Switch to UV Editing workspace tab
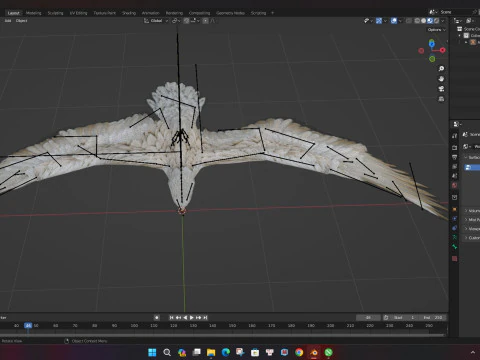The width and height of the screenshot is (480, 360). click(x=78, y=13)
